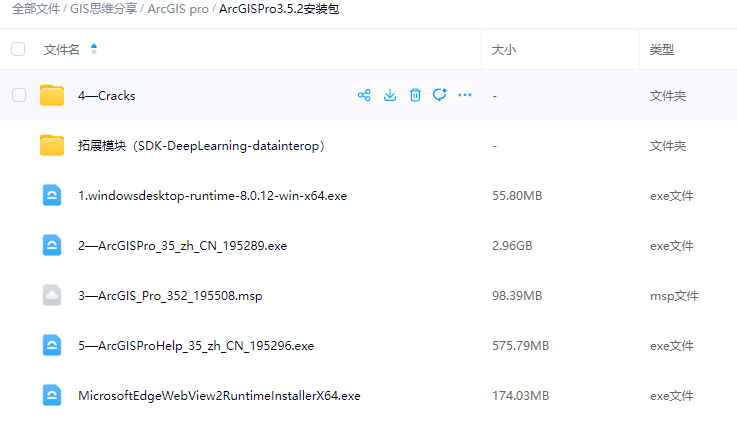
Task: Download the 4—Cracks folder
Action: (x=390, y=95)
